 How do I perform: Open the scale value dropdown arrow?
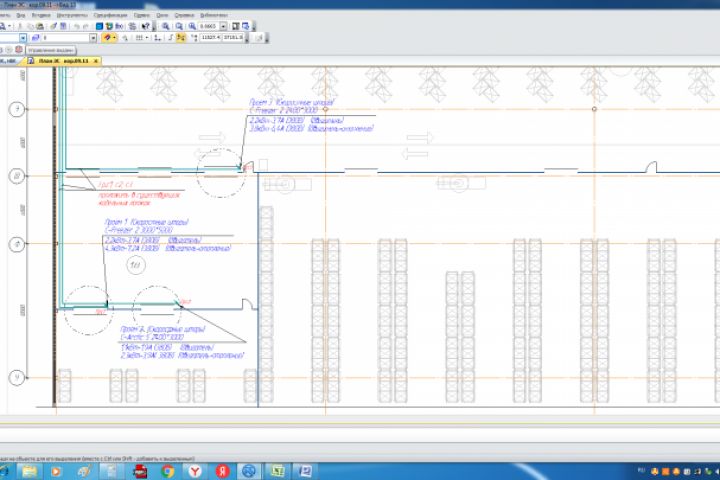(223, 26)
